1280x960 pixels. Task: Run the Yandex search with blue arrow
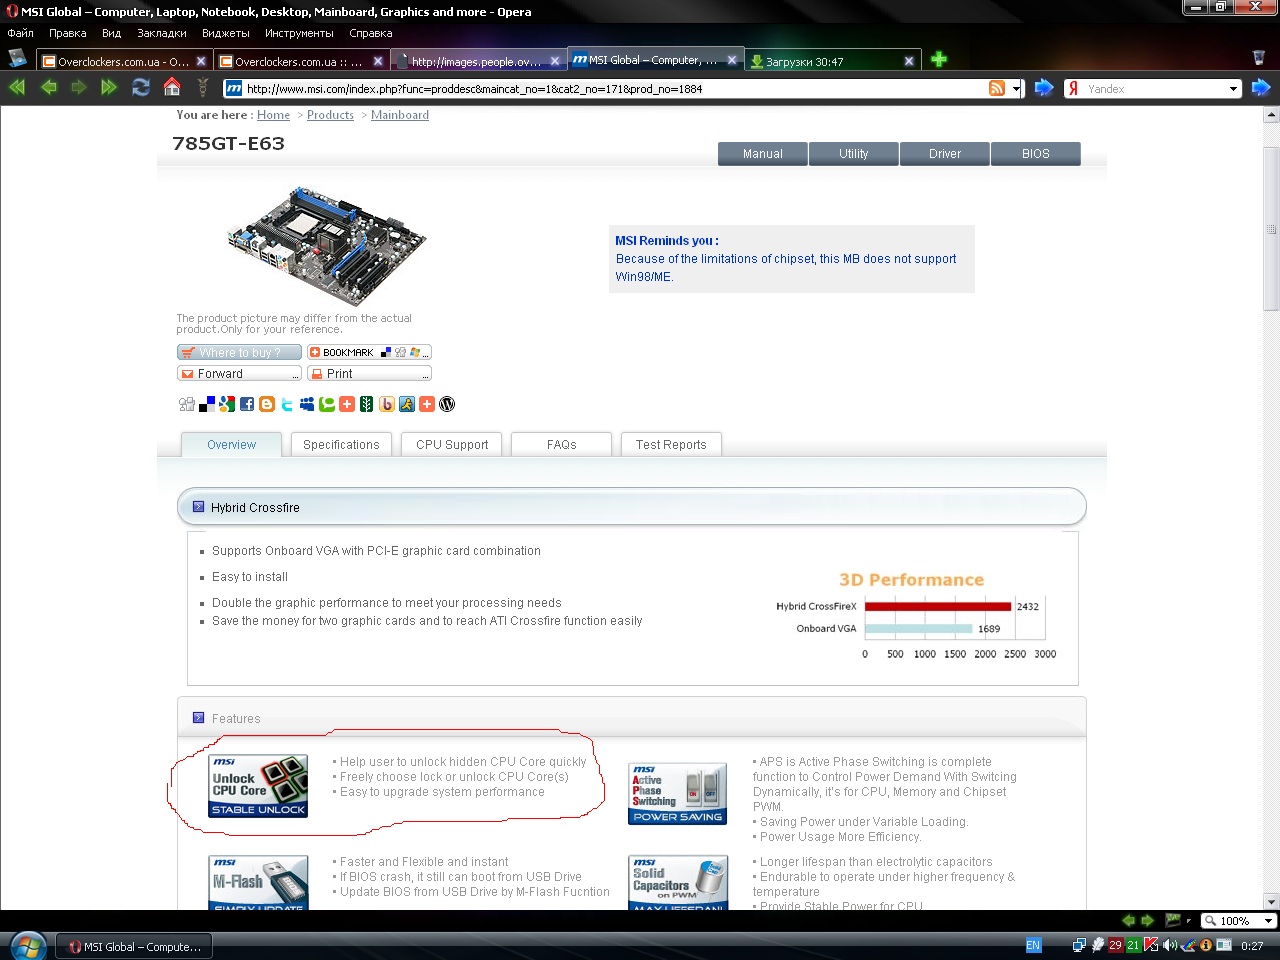[x=1261, y=88]
